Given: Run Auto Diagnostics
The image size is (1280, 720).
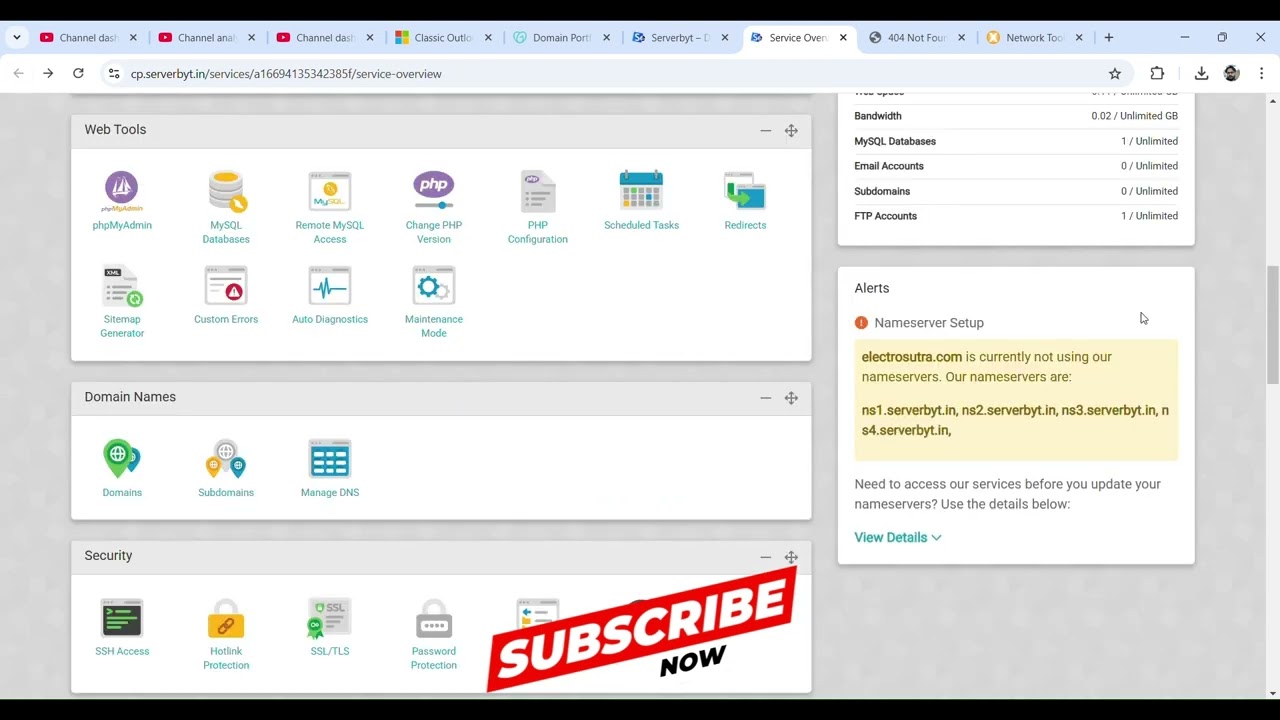Looking at the screenshot, I should pos(330,295).
